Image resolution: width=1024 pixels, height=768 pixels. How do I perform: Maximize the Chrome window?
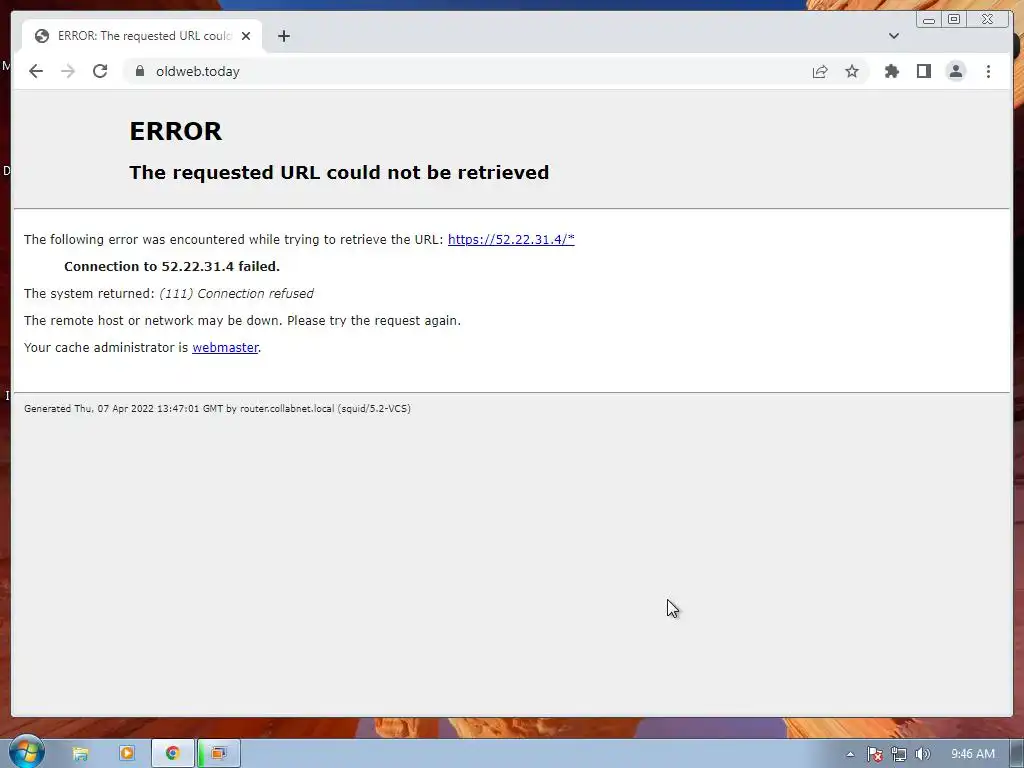click(954, 20)
